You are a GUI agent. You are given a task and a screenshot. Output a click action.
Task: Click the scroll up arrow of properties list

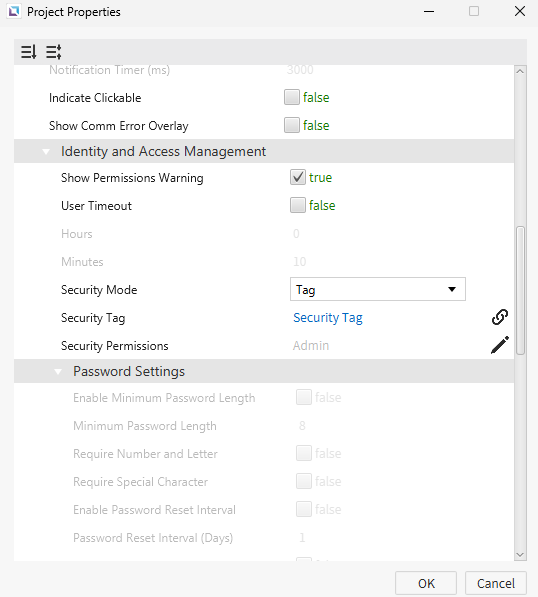coord(520,71)
